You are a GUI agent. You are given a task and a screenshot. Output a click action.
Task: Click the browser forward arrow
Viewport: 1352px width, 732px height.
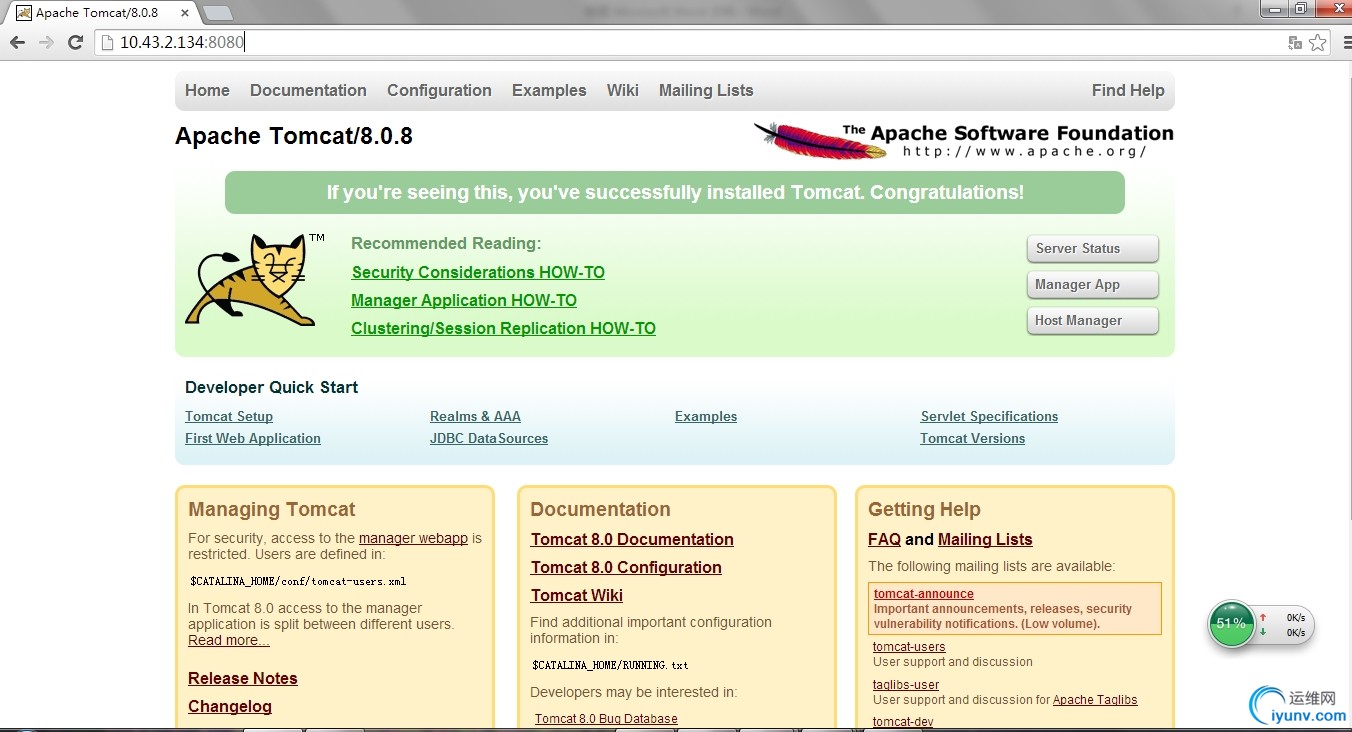point(46,42)
